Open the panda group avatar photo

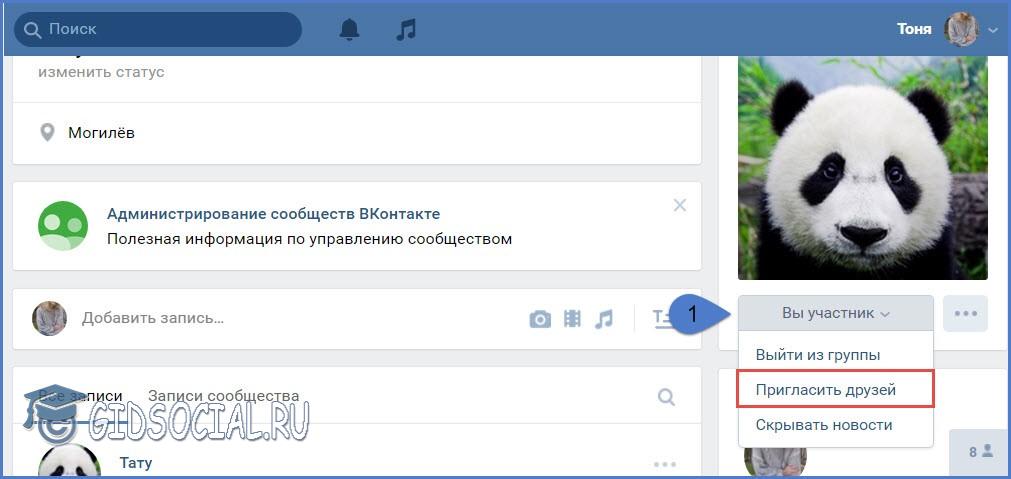pos(862,167)
